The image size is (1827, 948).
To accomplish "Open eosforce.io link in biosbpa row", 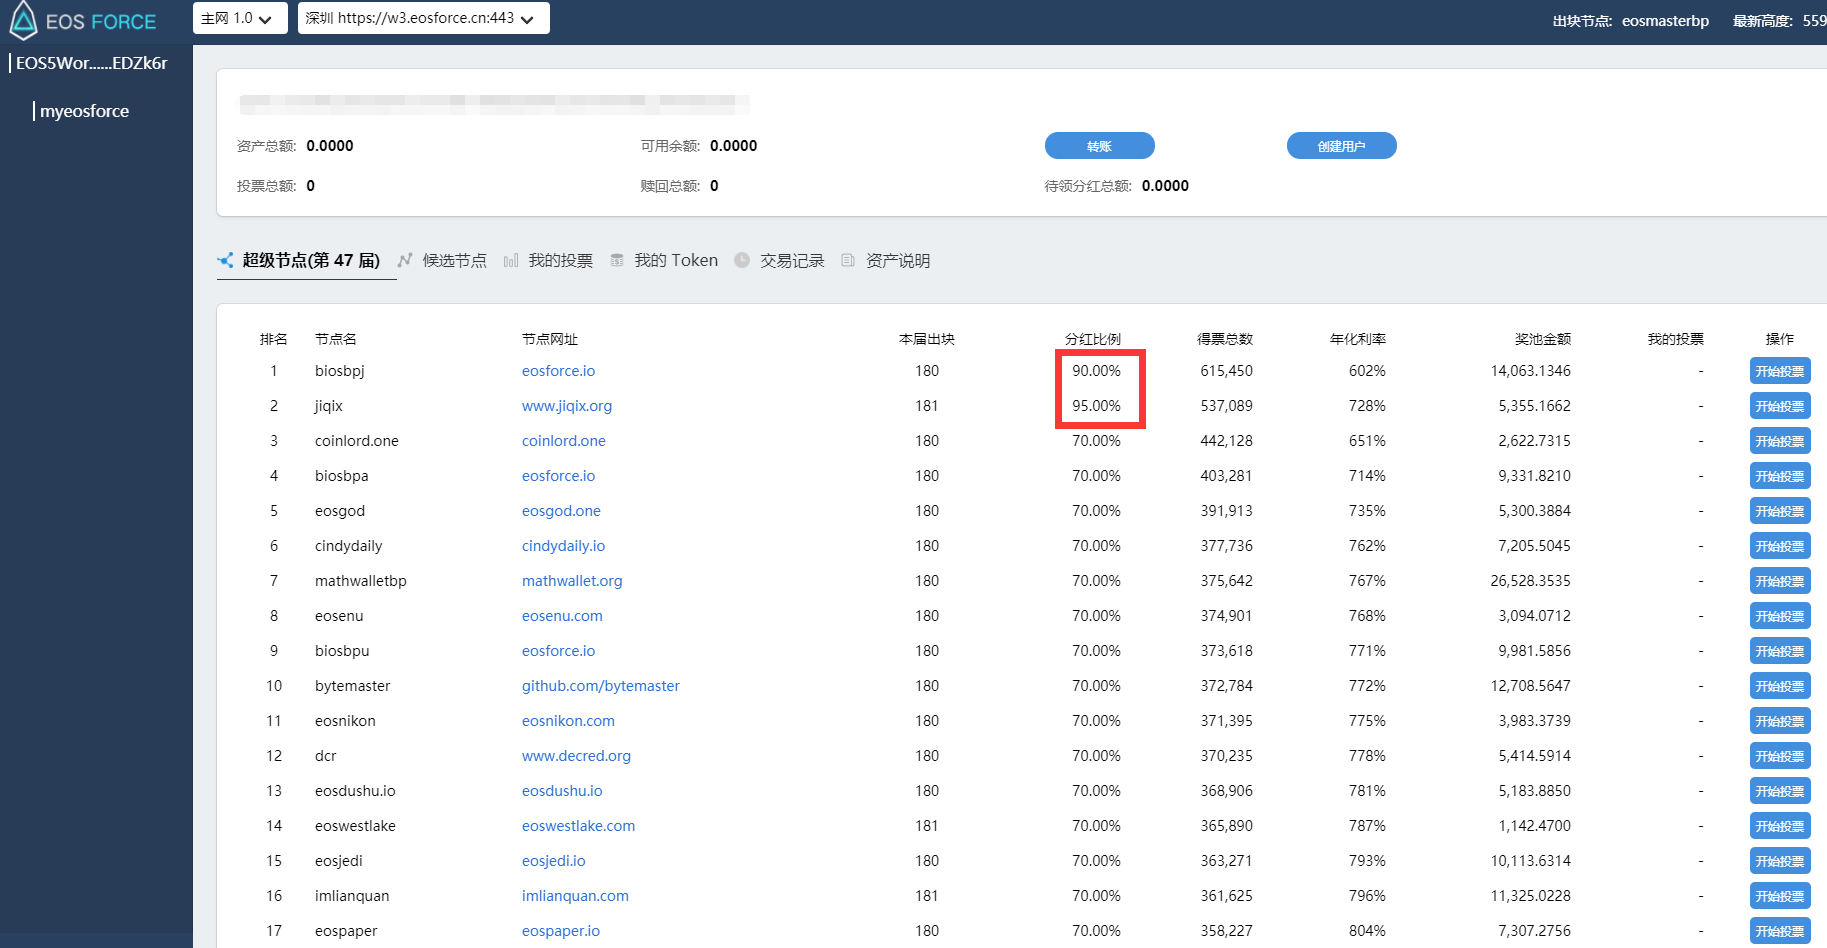I will pos(558,476).
